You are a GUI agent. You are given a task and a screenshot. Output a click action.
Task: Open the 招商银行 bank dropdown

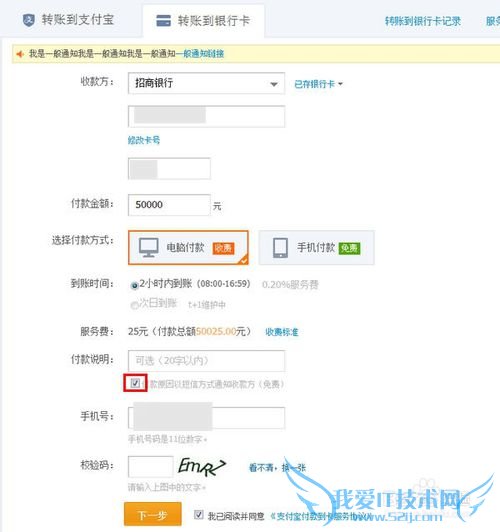click(206, 83)
